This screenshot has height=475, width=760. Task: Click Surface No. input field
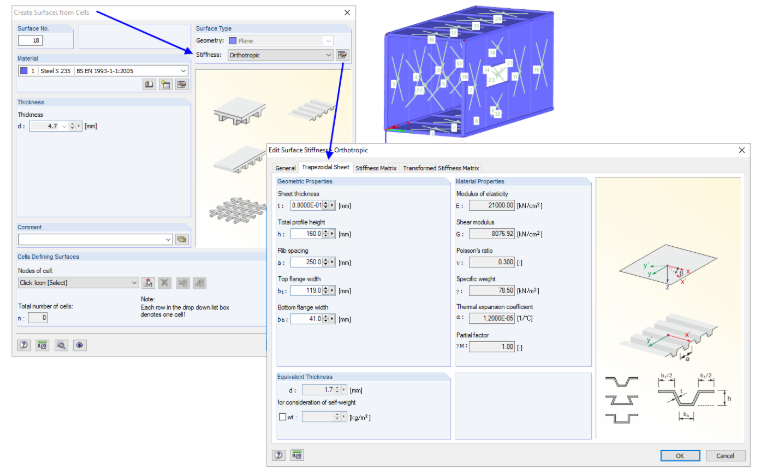(x=31, y=40)
